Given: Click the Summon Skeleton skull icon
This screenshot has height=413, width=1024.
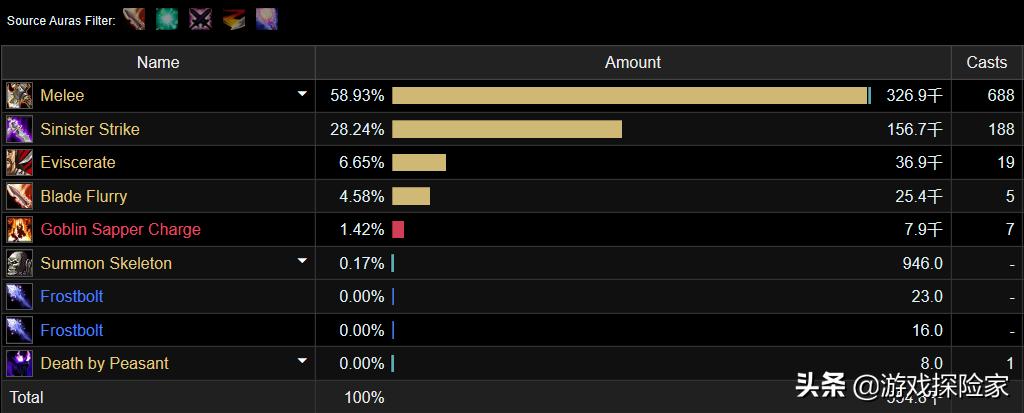Looking at the screenshot, I should point(19,263).
